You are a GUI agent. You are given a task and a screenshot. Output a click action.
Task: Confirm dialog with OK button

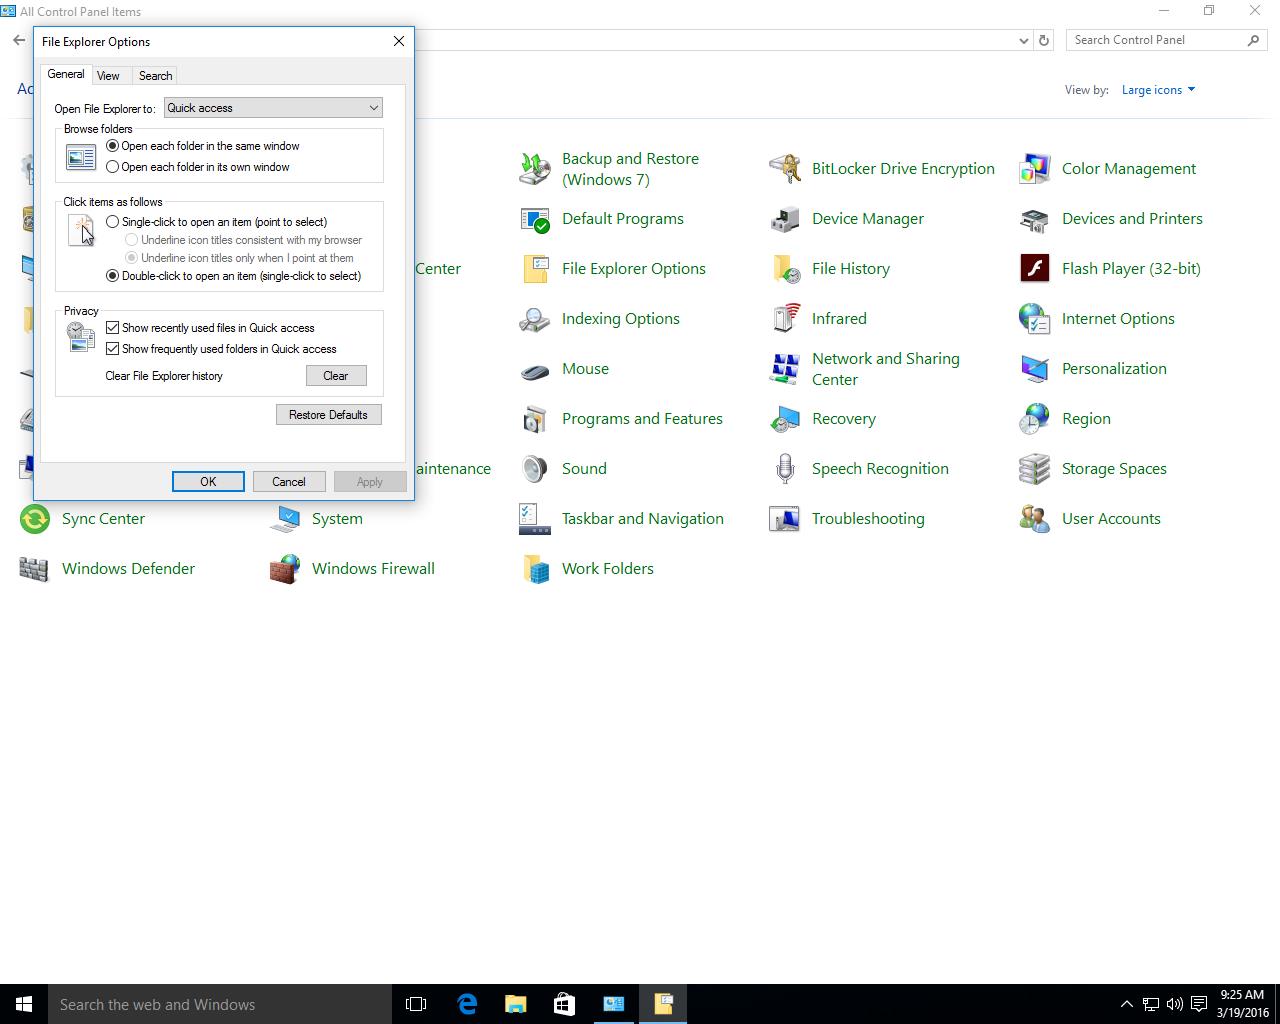pos(208,482)
